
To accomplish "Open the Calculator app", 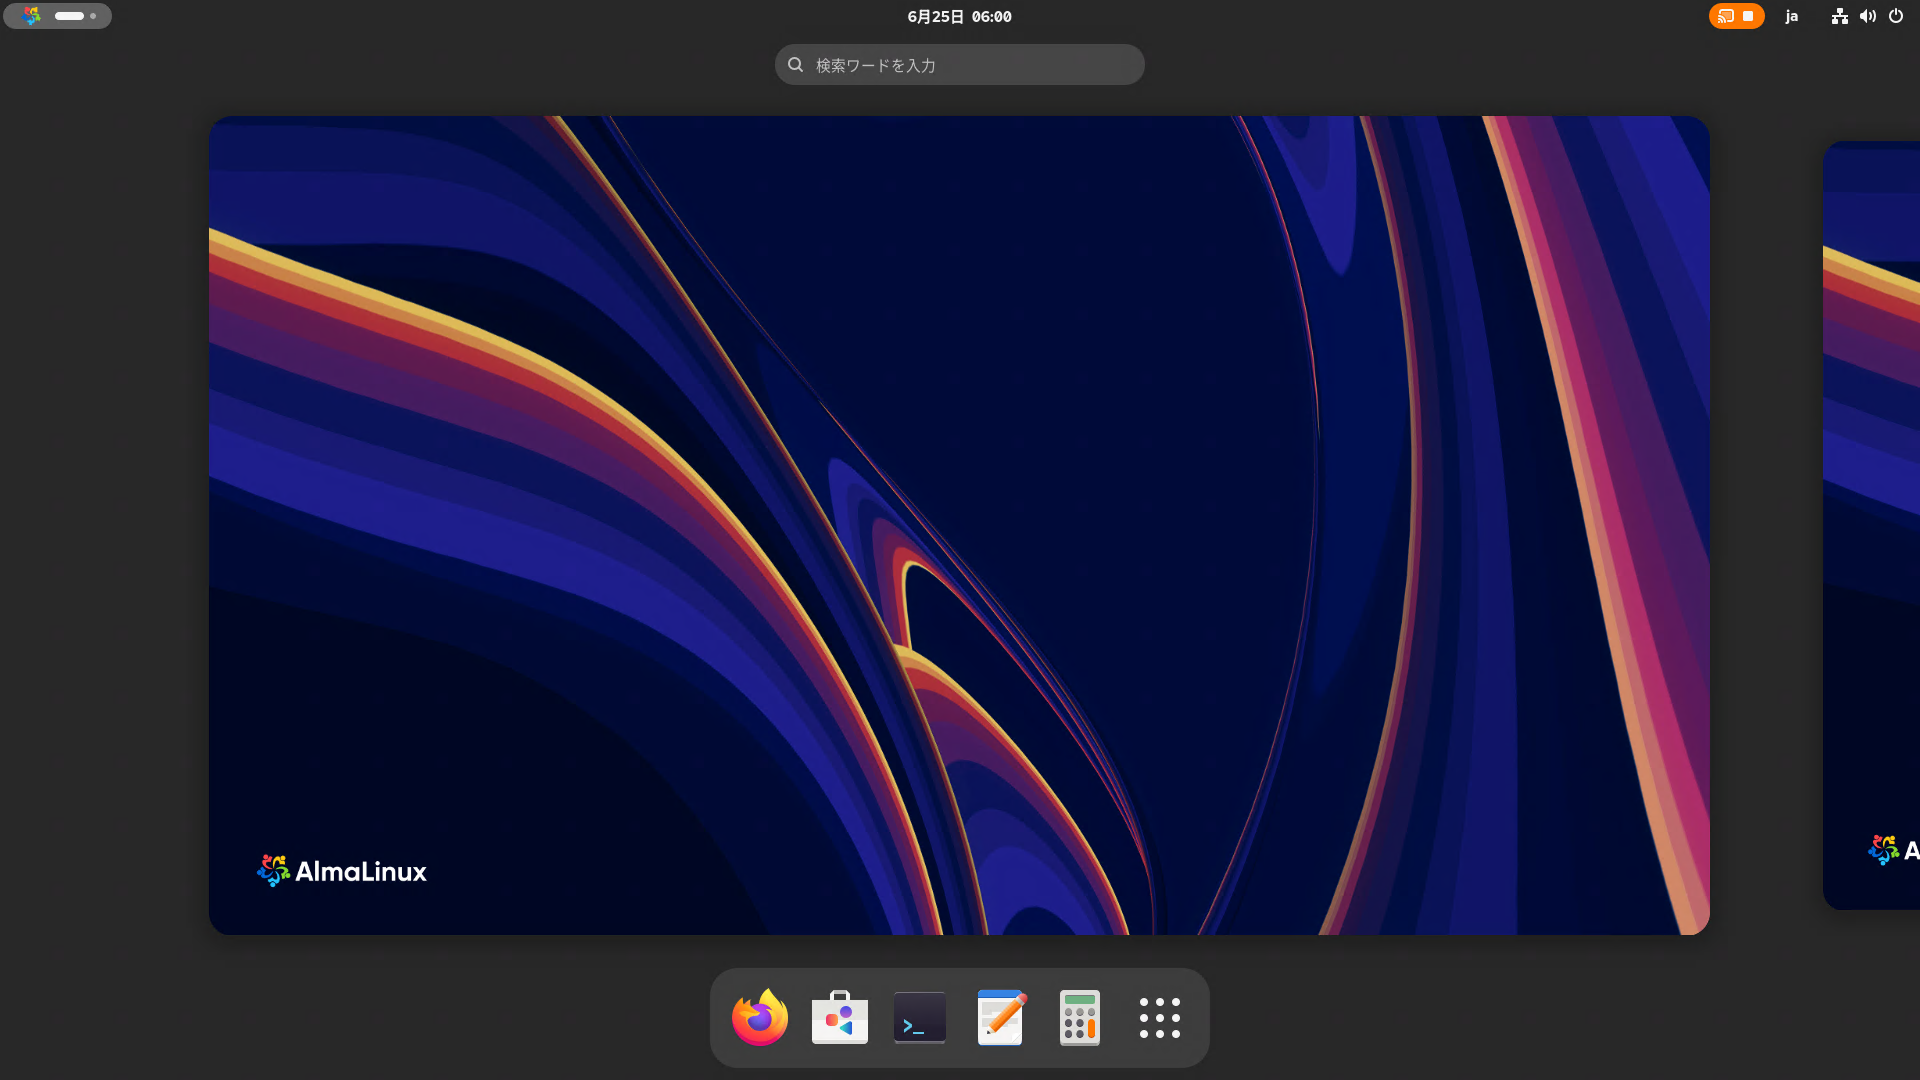I will pyautogui.click(x=1079, y=1018).
